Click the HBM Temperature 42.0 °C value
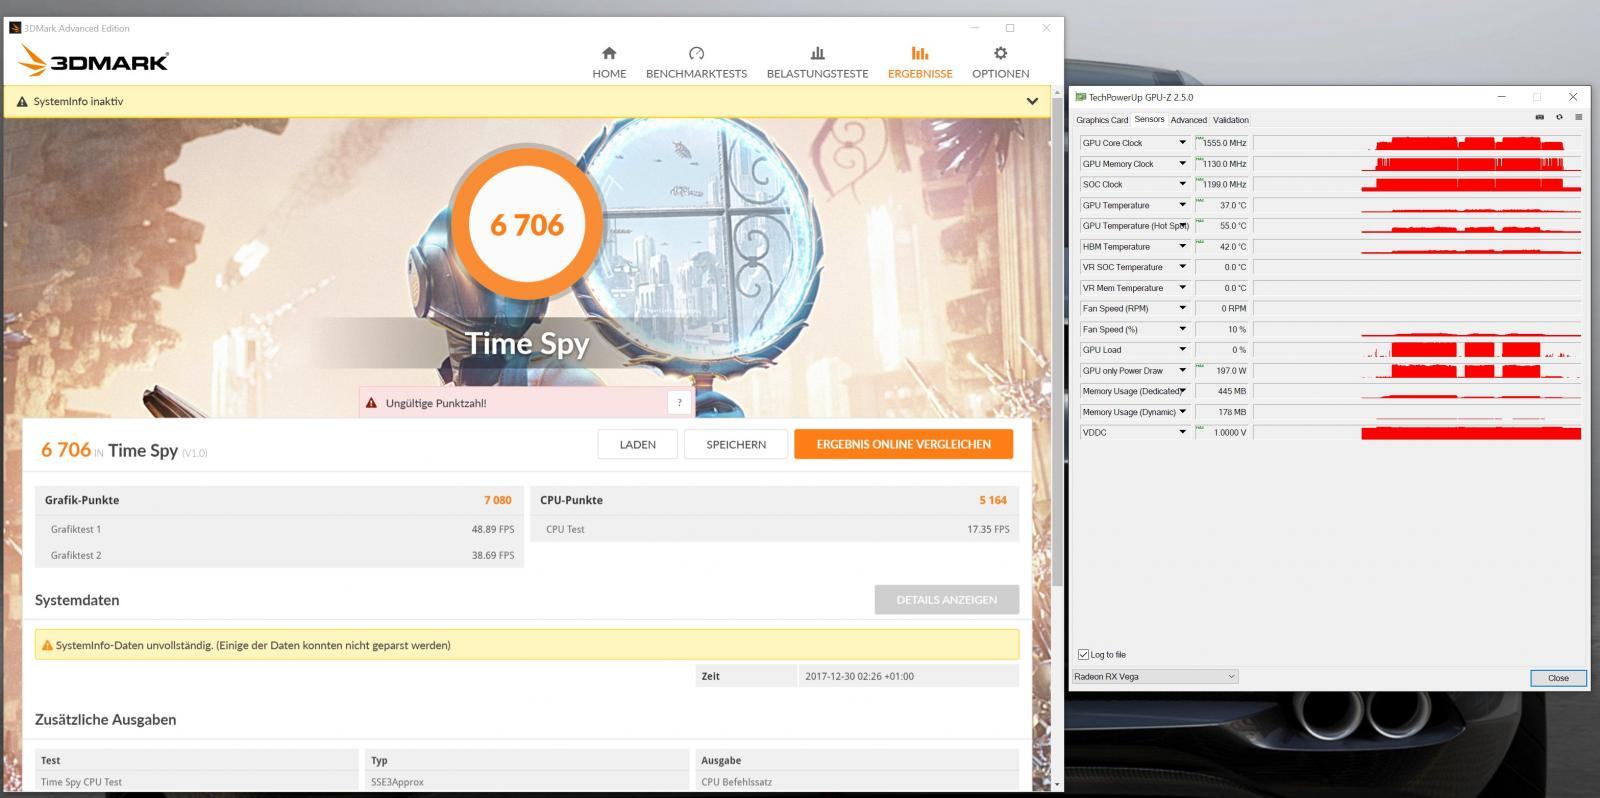Screen dimensions: 1600x798 [x=1221, y=247]
